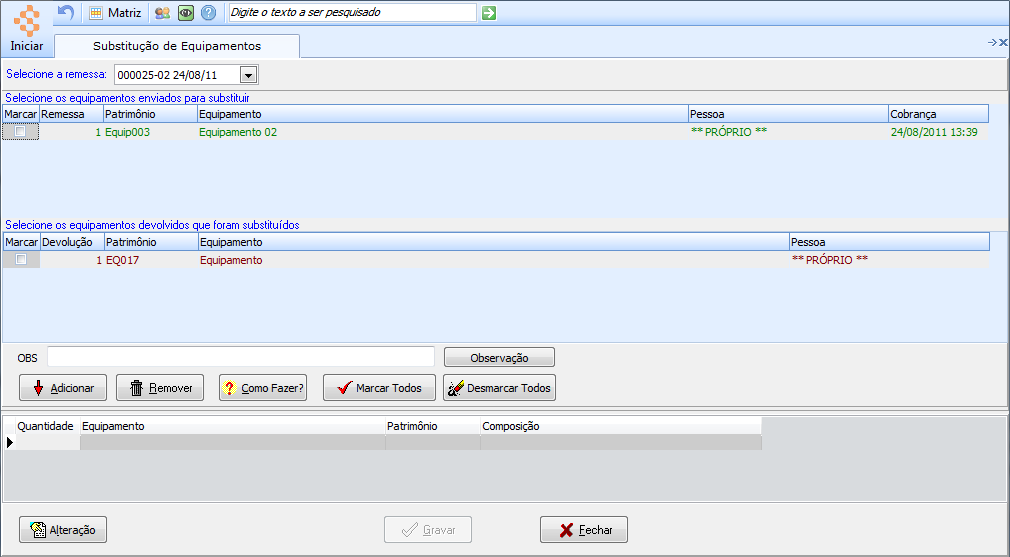This screenshot has height=557, width=1010.
Task: Click the green eye view icon
Action: pos(186,12)
